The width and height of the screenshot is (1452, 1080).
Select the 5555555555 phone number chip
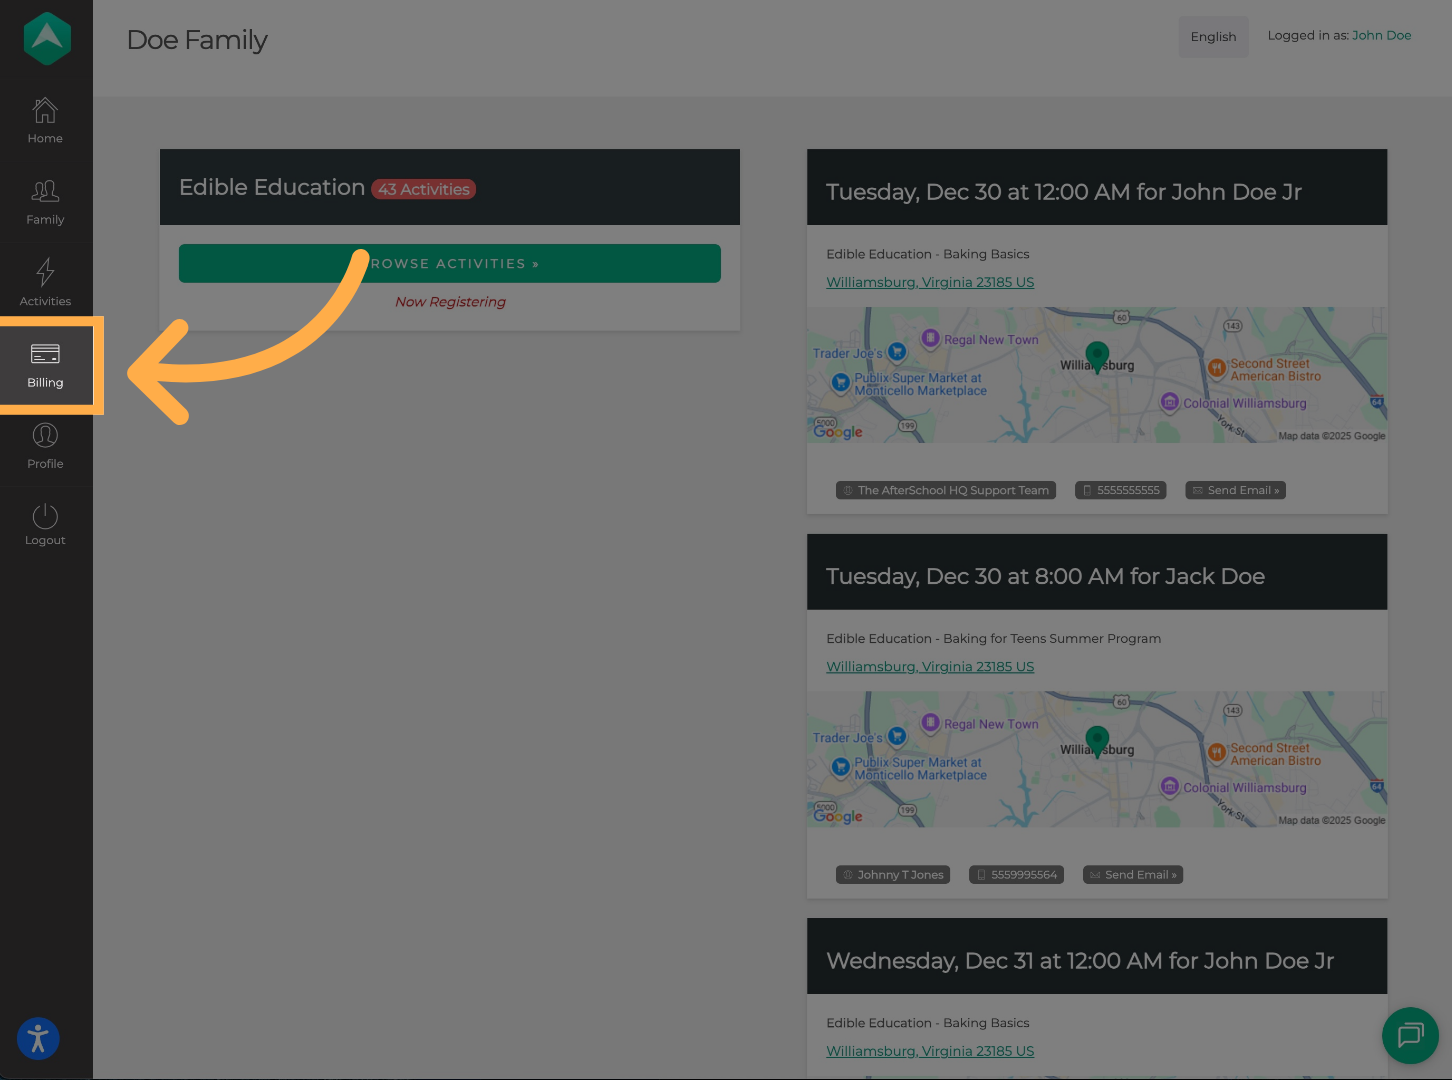point(1120,490)
